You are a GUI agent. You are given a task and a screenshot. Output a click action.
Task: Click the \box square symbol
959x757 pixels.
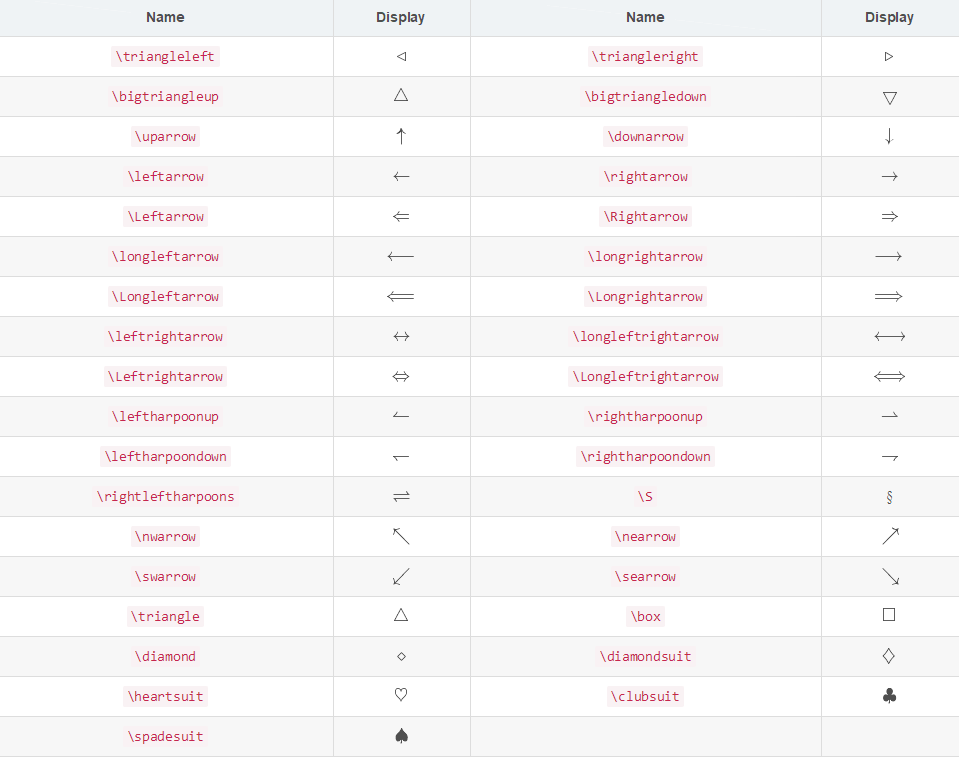889,615
